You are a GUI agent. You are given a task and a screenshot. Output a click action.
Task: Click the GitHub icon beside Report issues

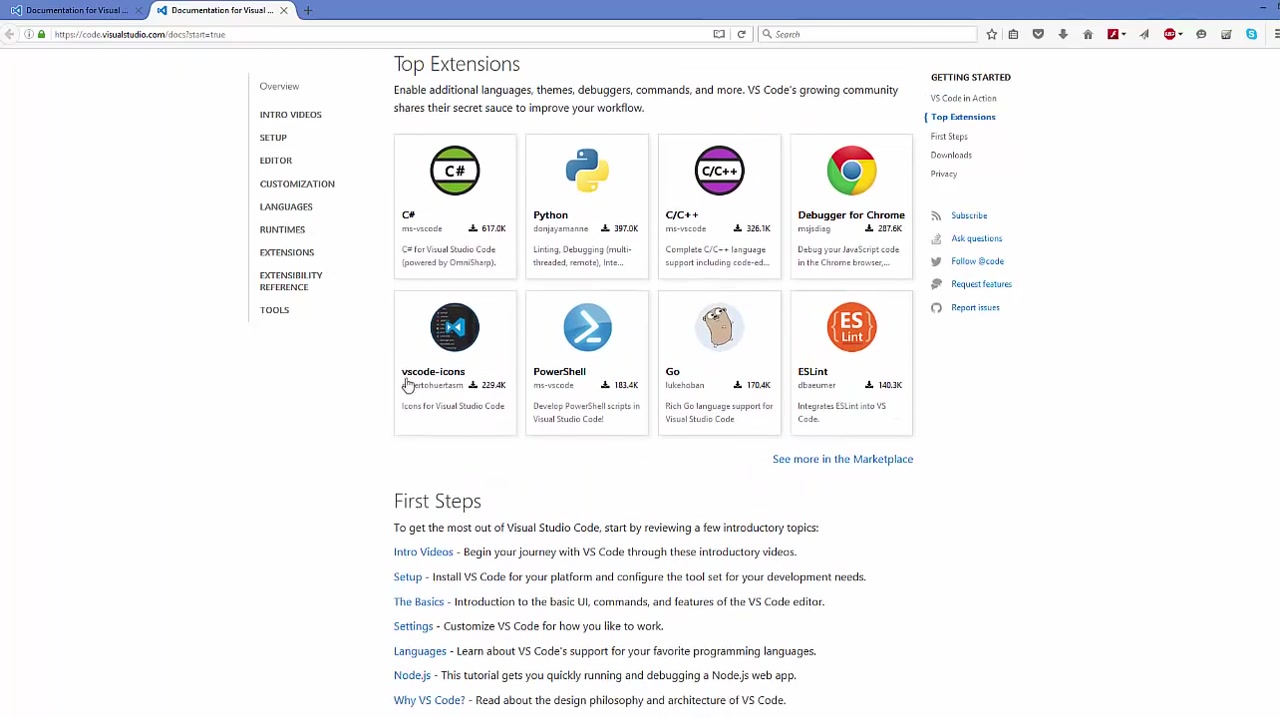[936, 308]
